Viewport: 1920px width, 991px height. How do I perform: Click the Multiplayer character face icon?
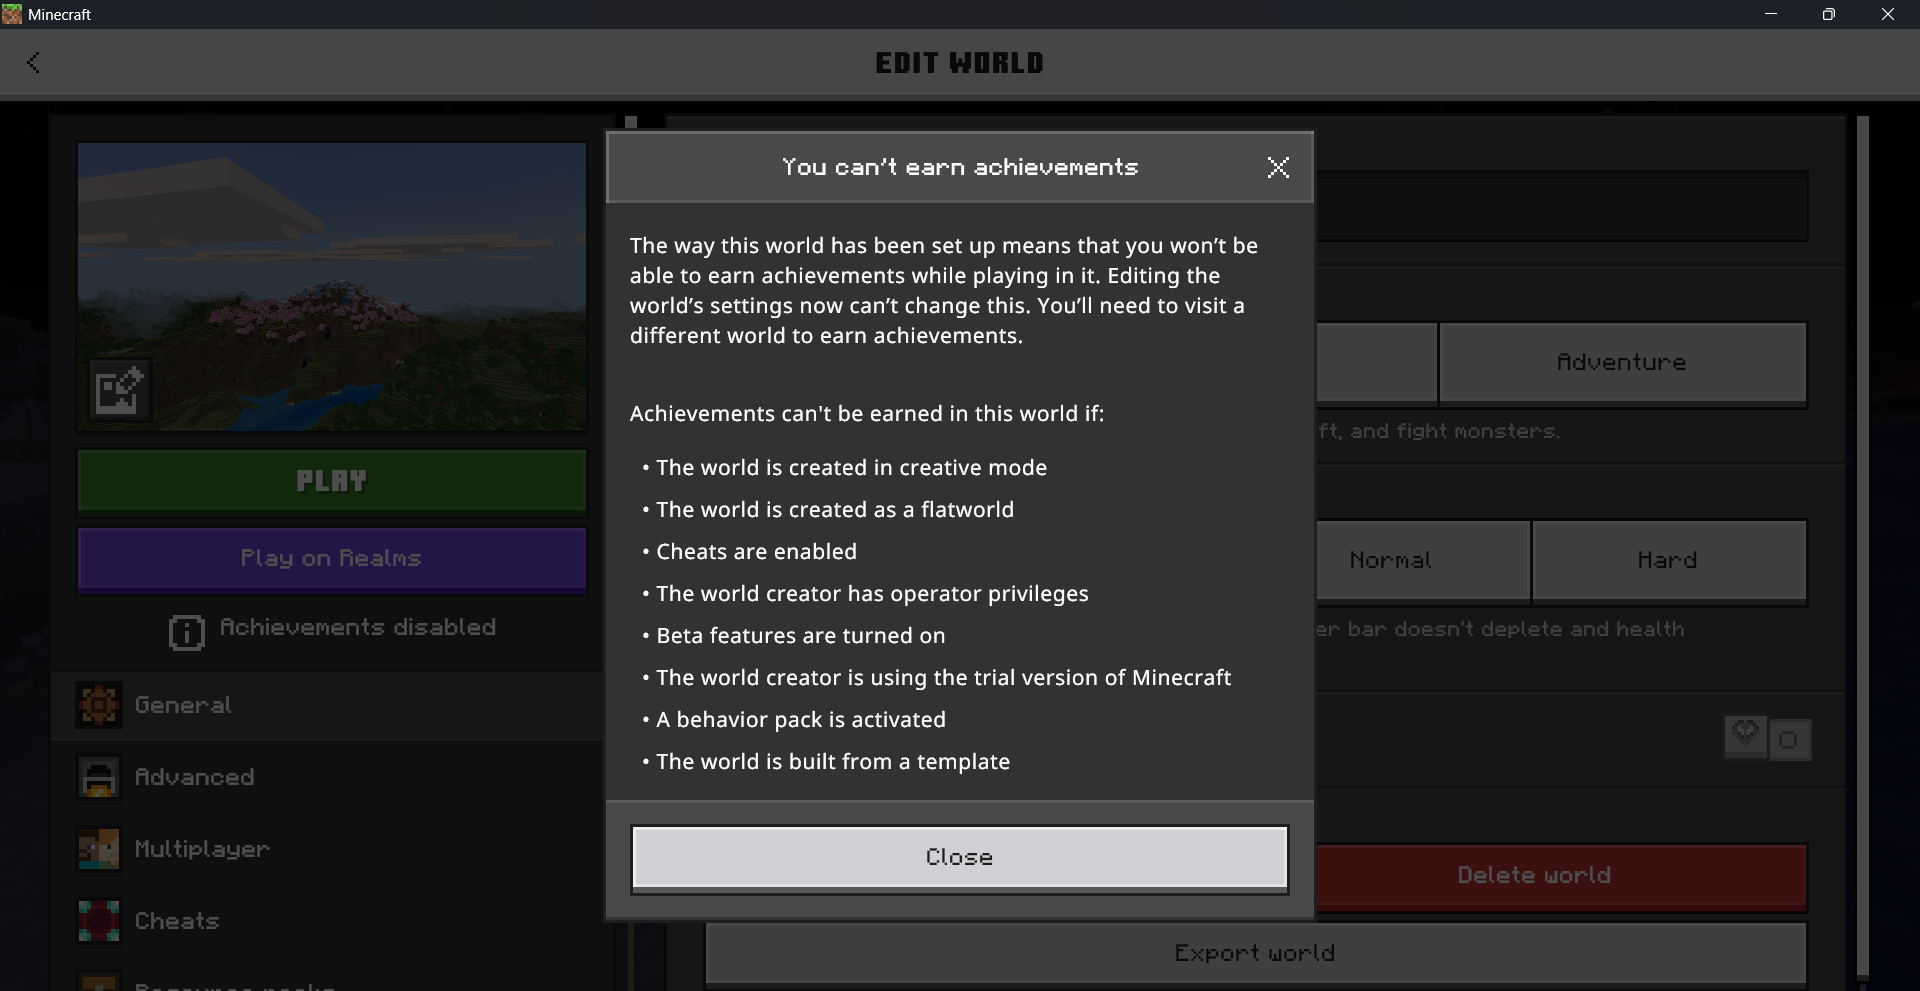coord(99,849)
